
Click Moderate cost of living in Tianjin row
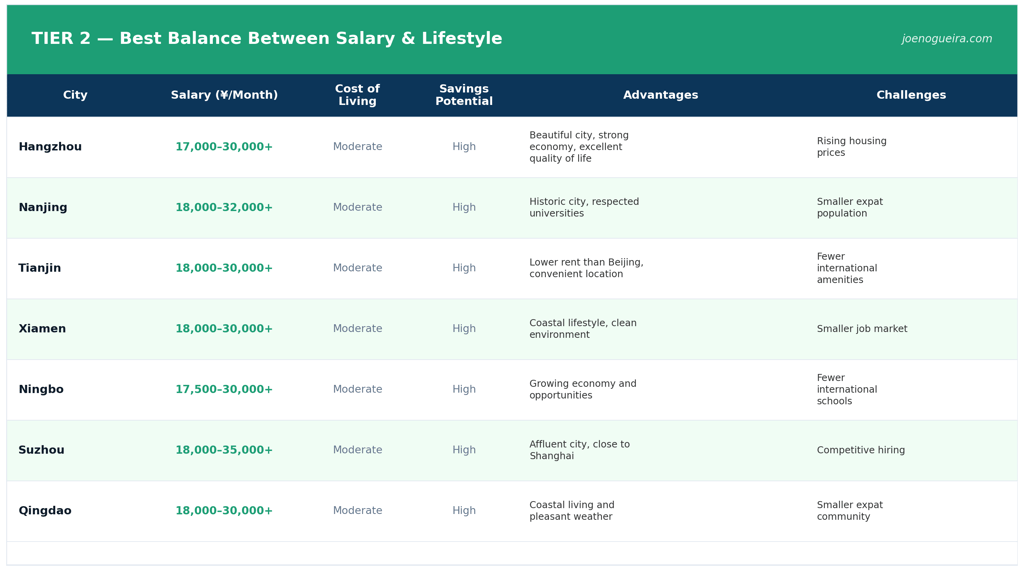point(357,268)
